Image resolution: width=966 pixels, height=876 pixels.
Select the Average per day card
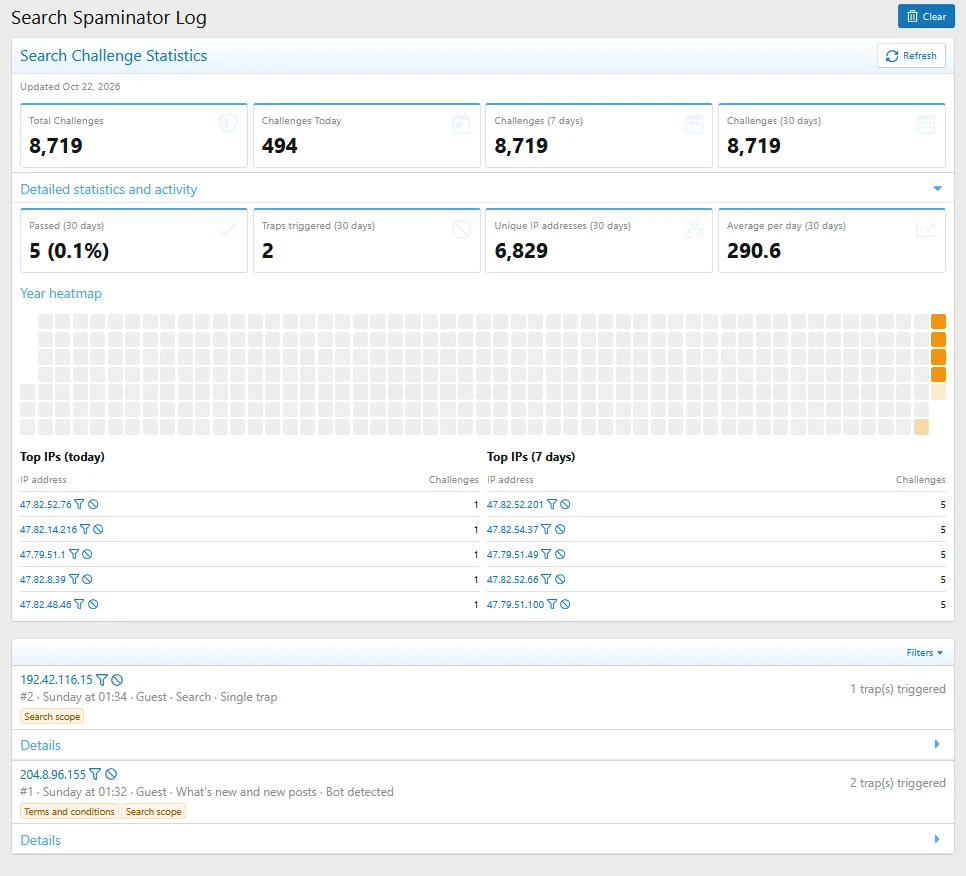coord(832,240)
